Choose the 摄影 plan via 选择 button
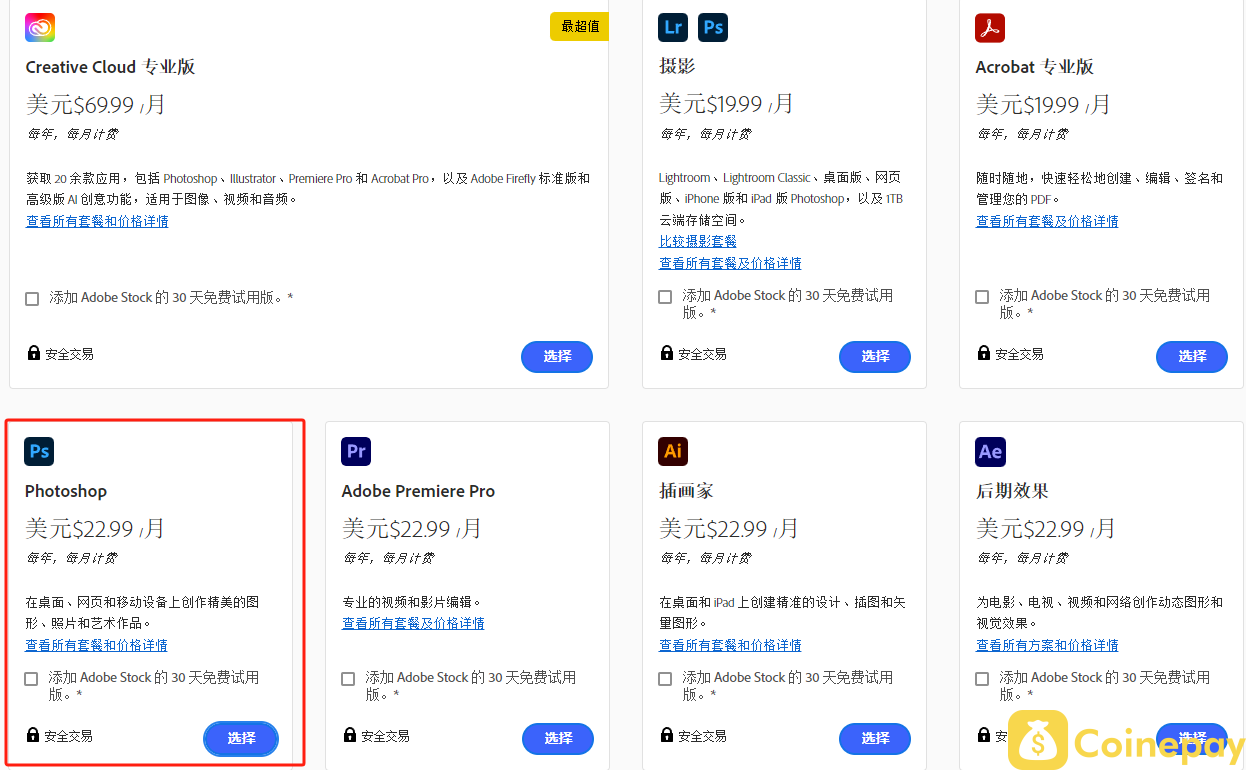1246x770 pixels. coord(875,357)
